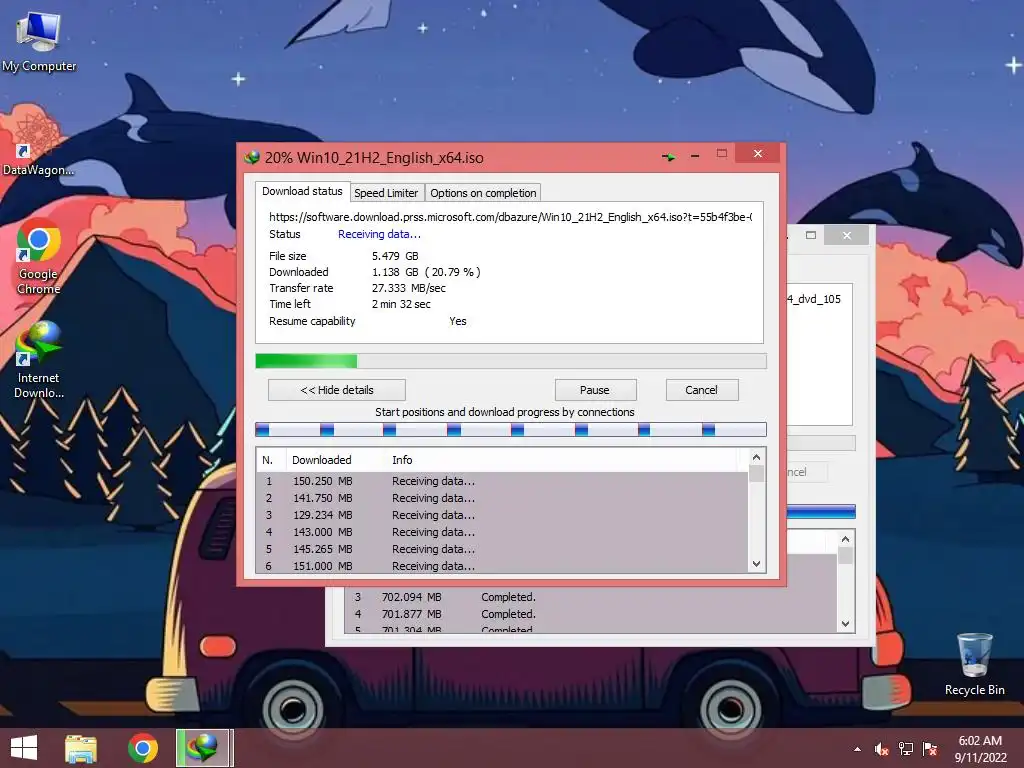Click the Downloaded column header
This screenshot has width=1024, height=768.
click(x=336, y=460)
